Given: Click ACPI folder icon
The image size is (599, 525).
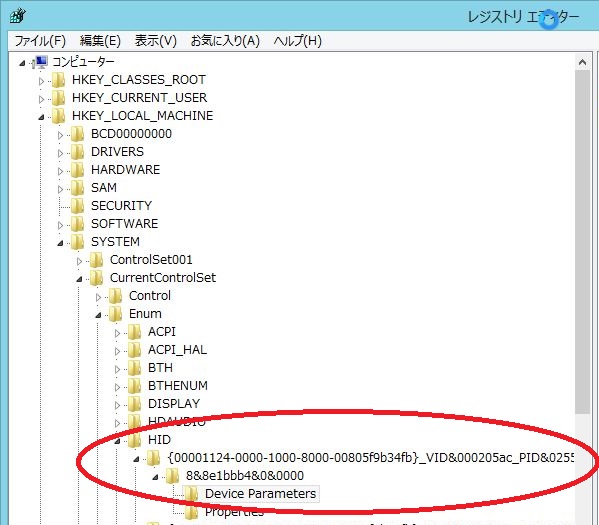Looking at the screenshot, I should pyautogui.click(x=134, y=332).
